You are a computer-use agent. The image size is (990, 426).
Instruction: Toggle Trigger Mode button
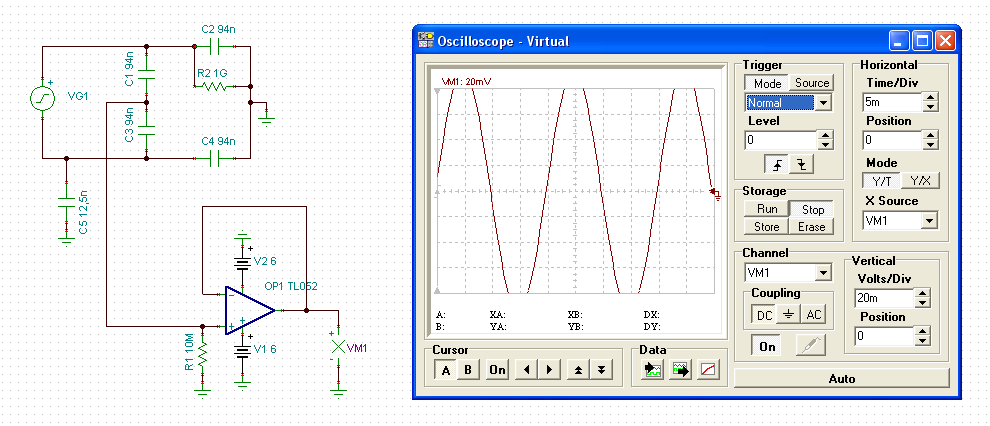click(767, 83)
